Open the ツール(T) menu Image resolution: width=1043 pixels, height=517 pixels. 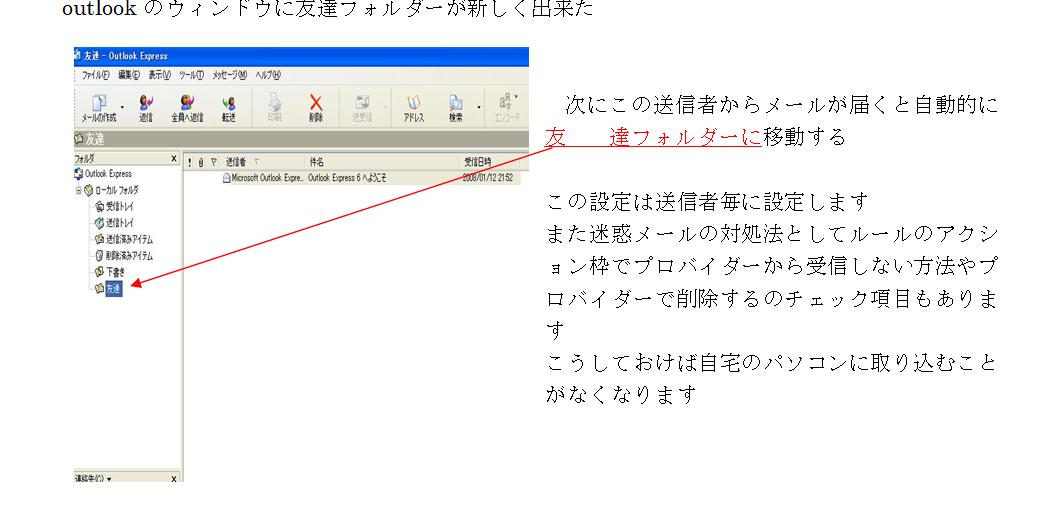[192, 75]
